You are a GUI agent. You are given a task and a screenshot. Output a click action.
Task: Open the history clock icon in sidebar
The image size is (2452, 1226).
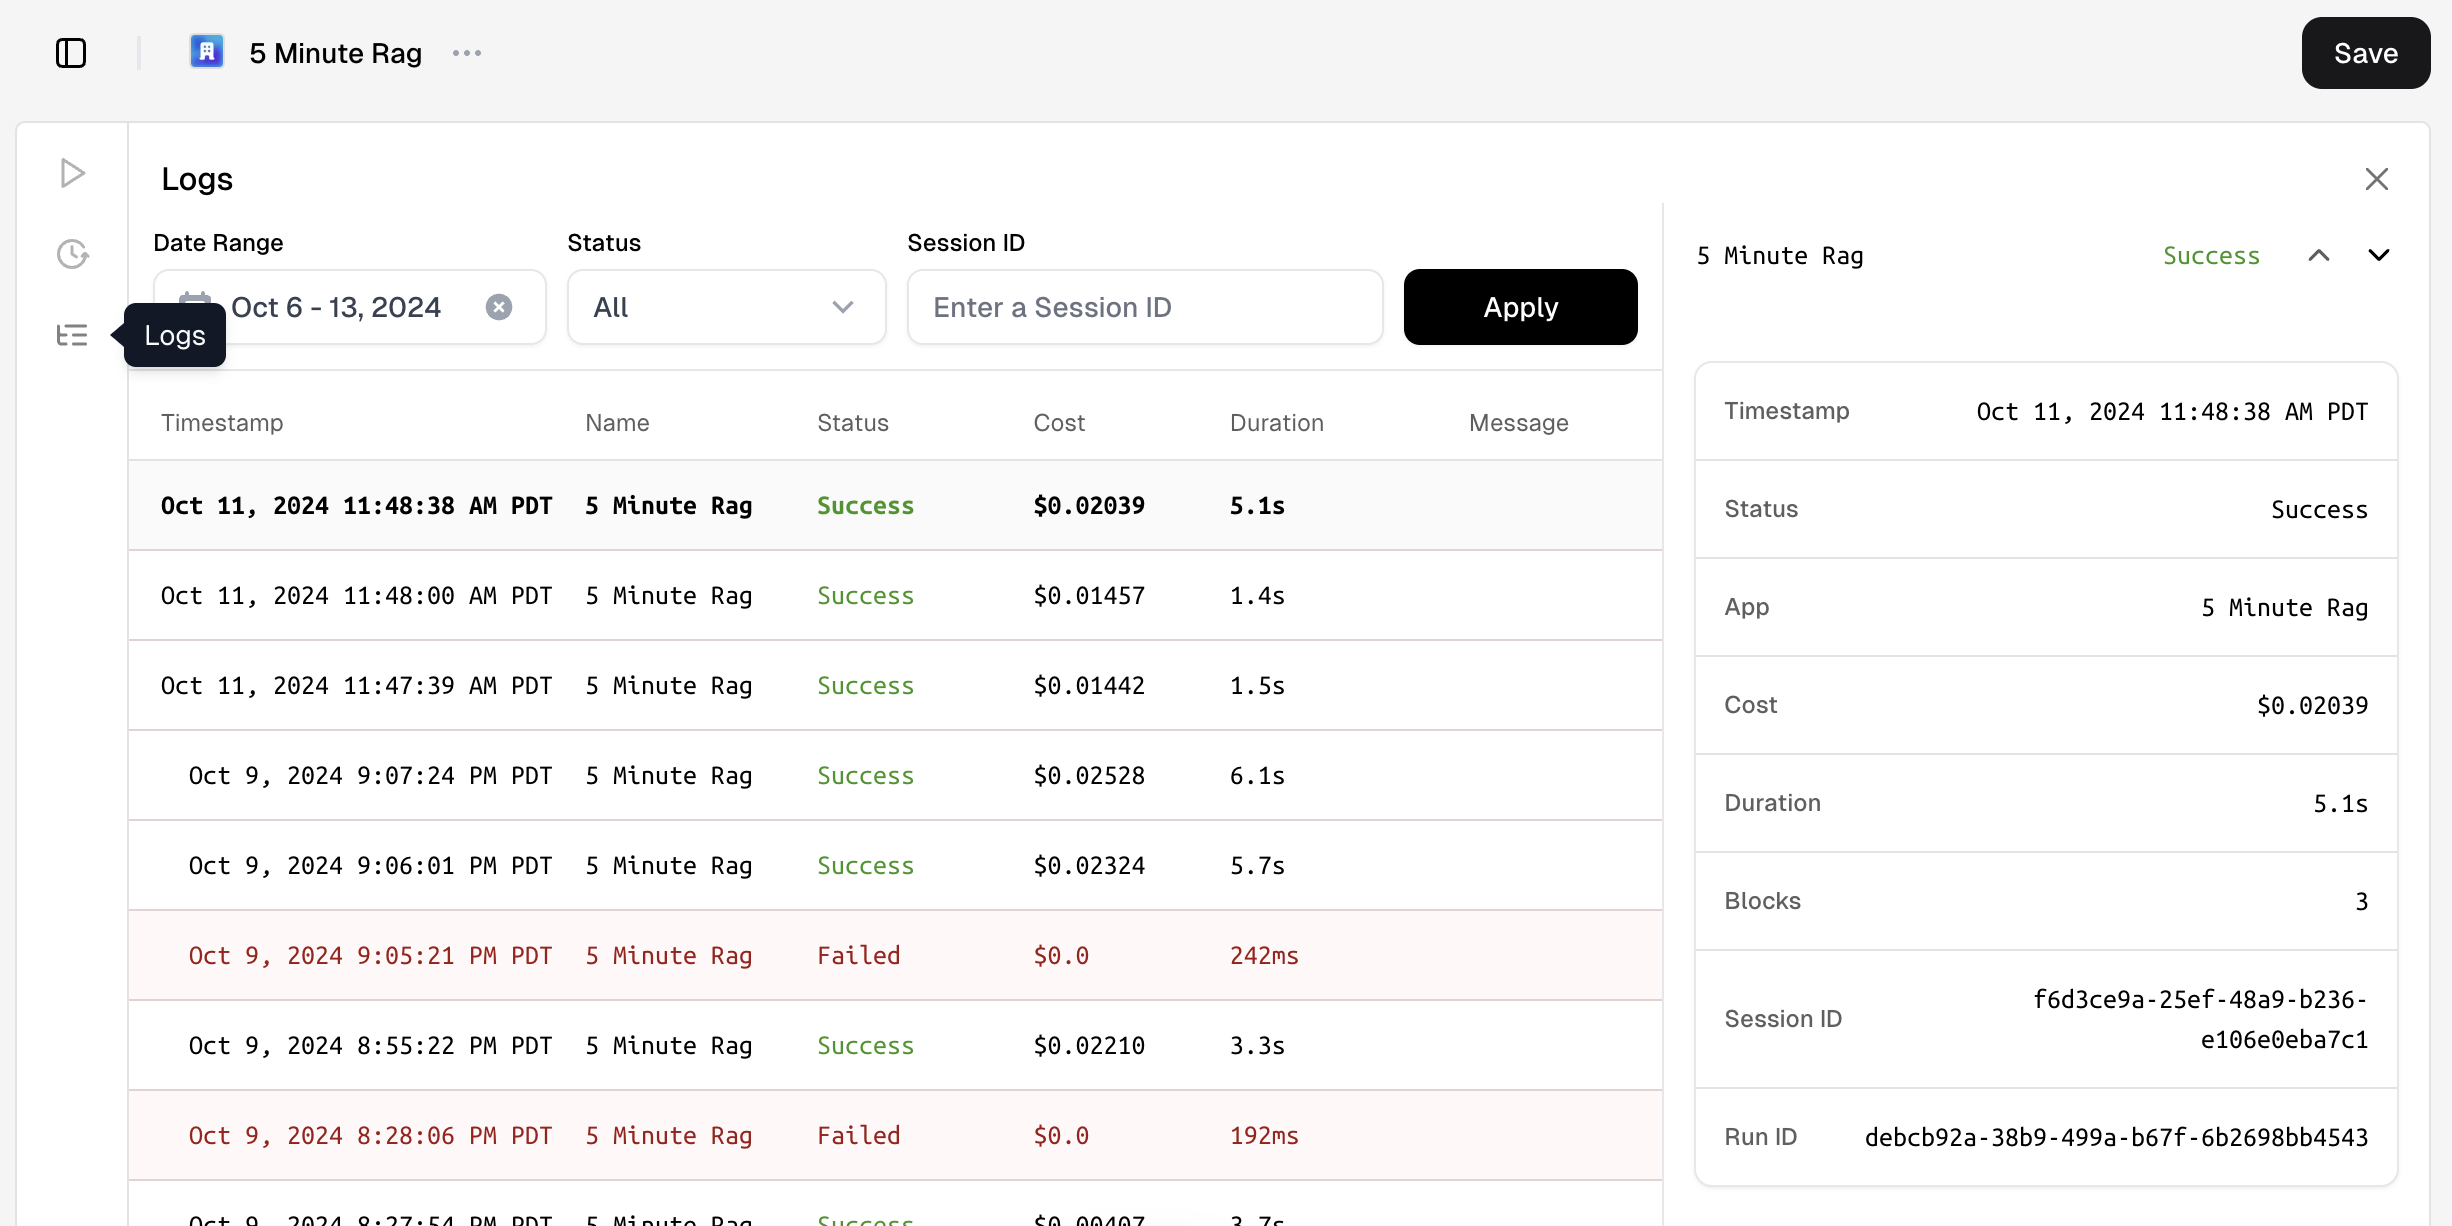(x=72, y=254)
